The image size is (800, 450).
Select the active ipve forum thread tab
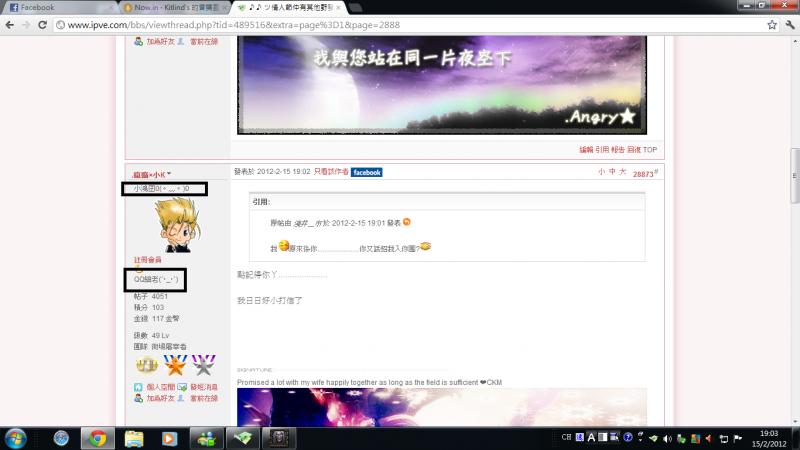click(289, 7)
